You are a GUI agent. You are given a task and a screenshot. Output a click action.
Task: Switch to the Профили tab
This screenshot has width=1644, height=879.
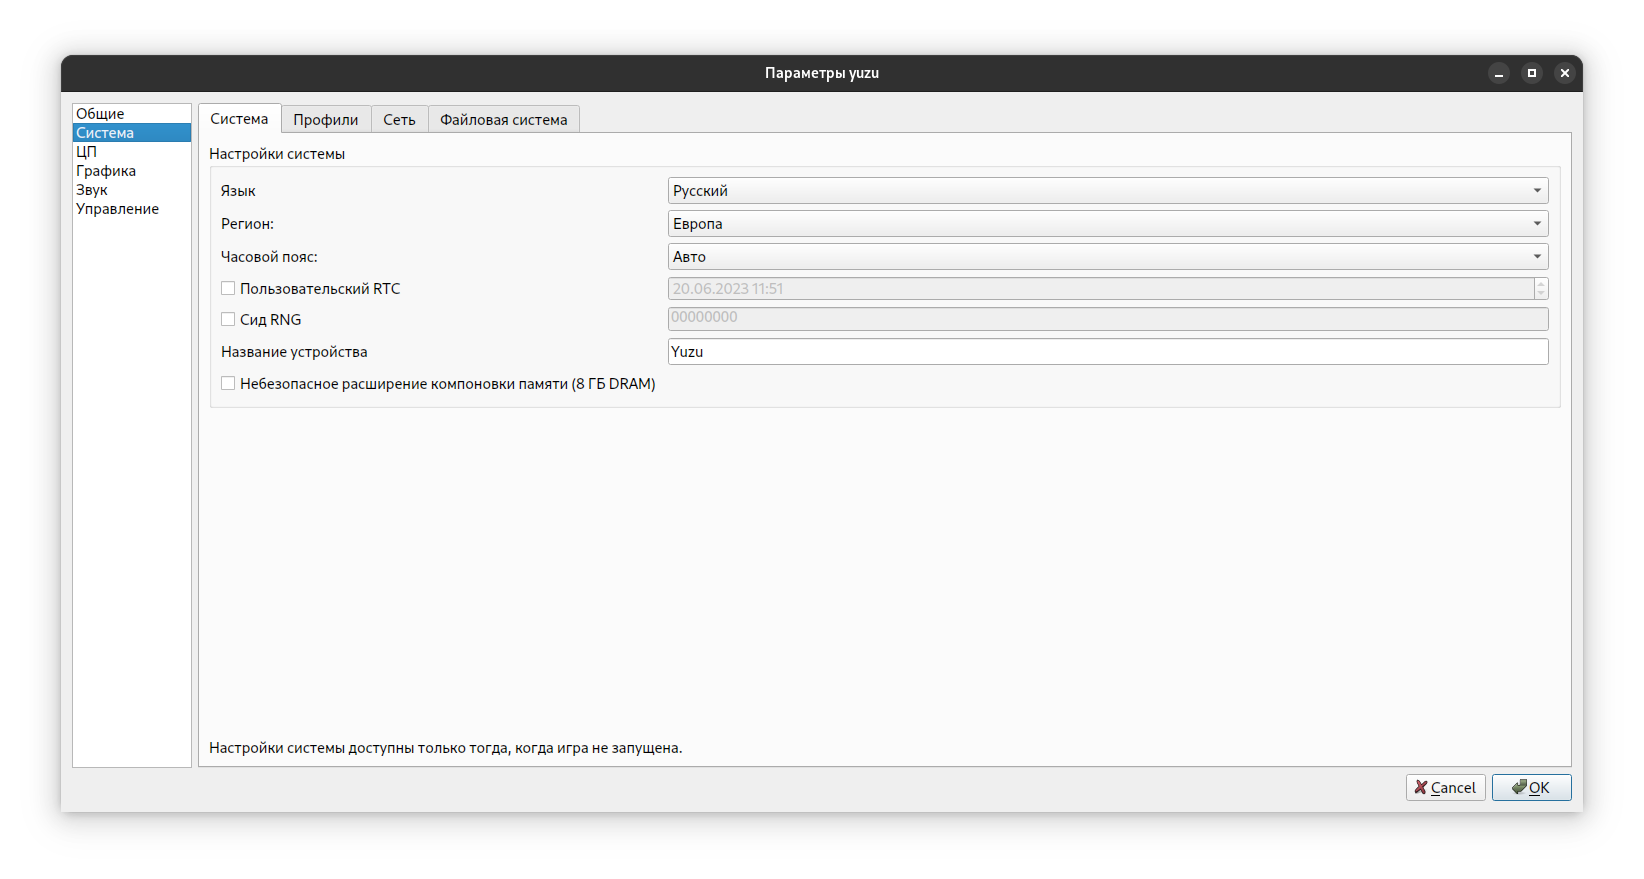coord(326,120)
